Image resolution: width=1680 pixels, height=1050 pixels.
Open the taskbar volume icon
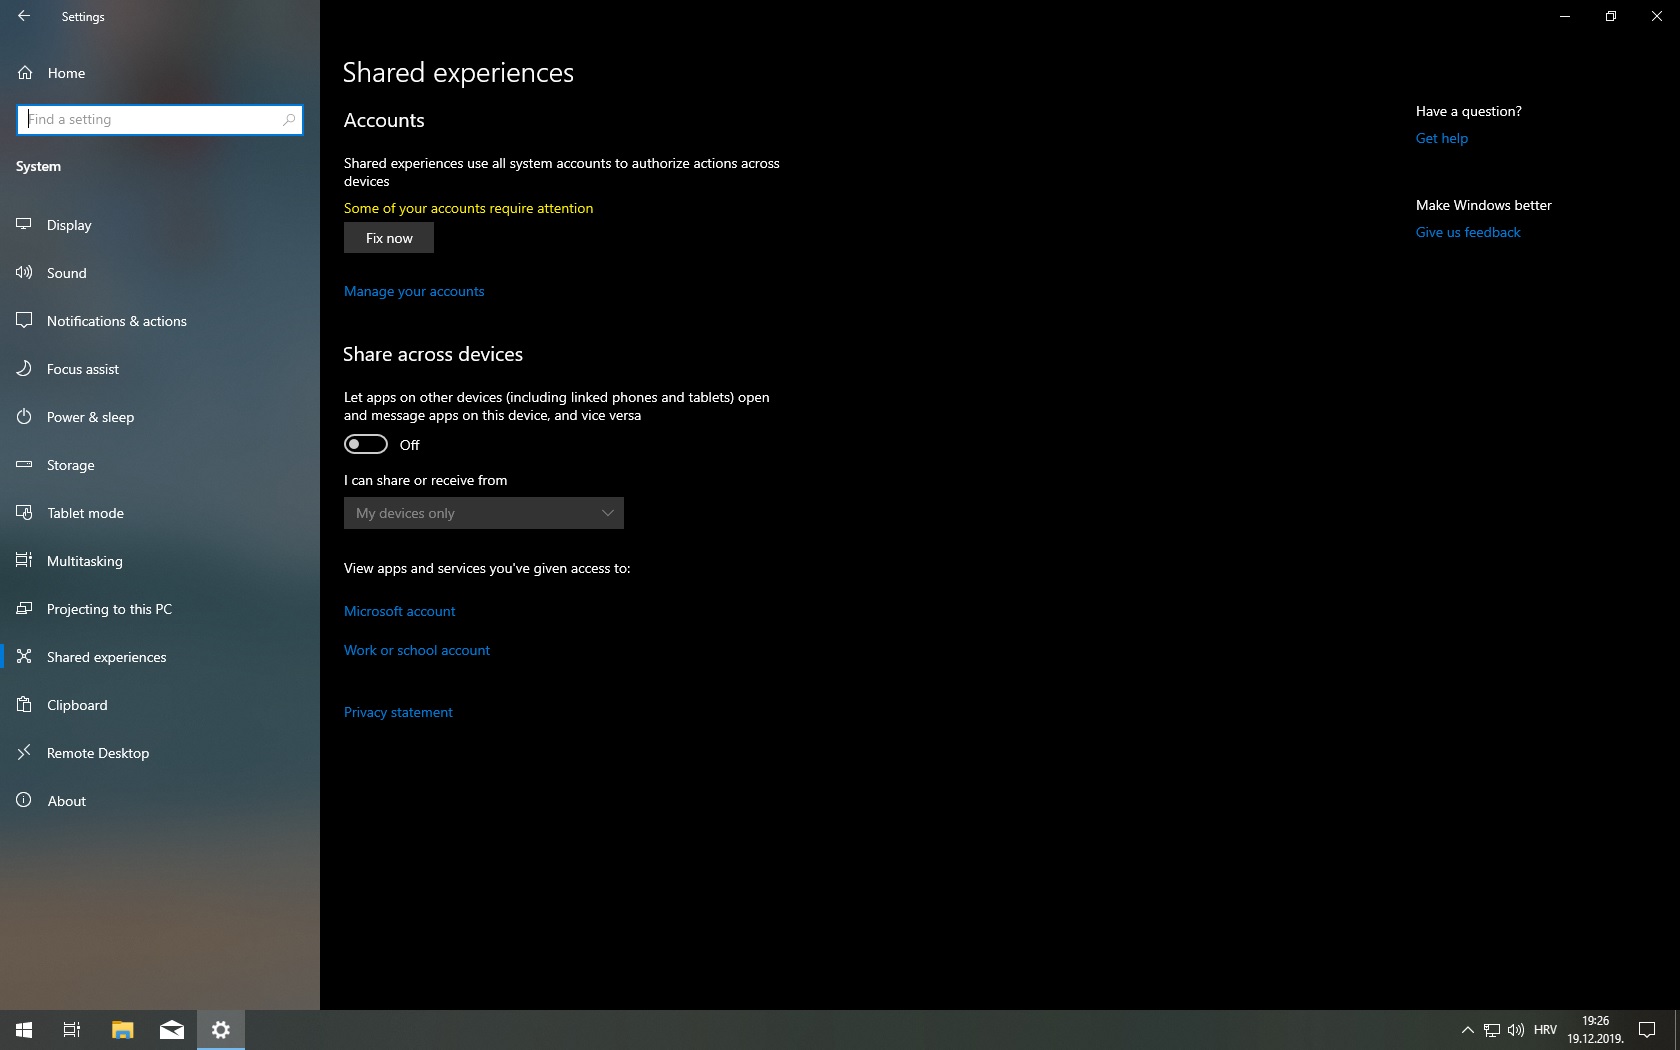(1516, 1030)
